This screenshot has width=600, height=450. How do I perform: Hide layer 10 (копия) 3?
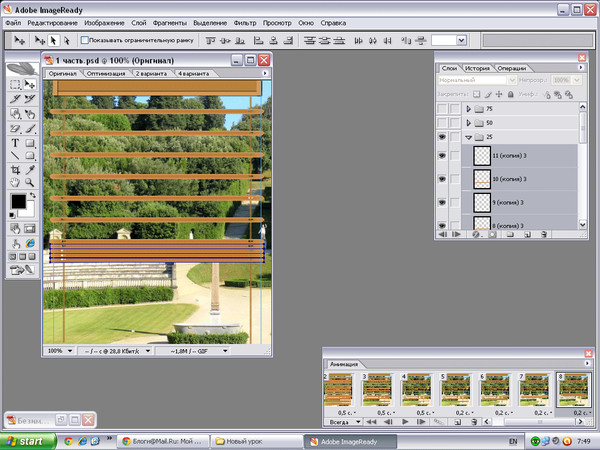click(442, 179)
